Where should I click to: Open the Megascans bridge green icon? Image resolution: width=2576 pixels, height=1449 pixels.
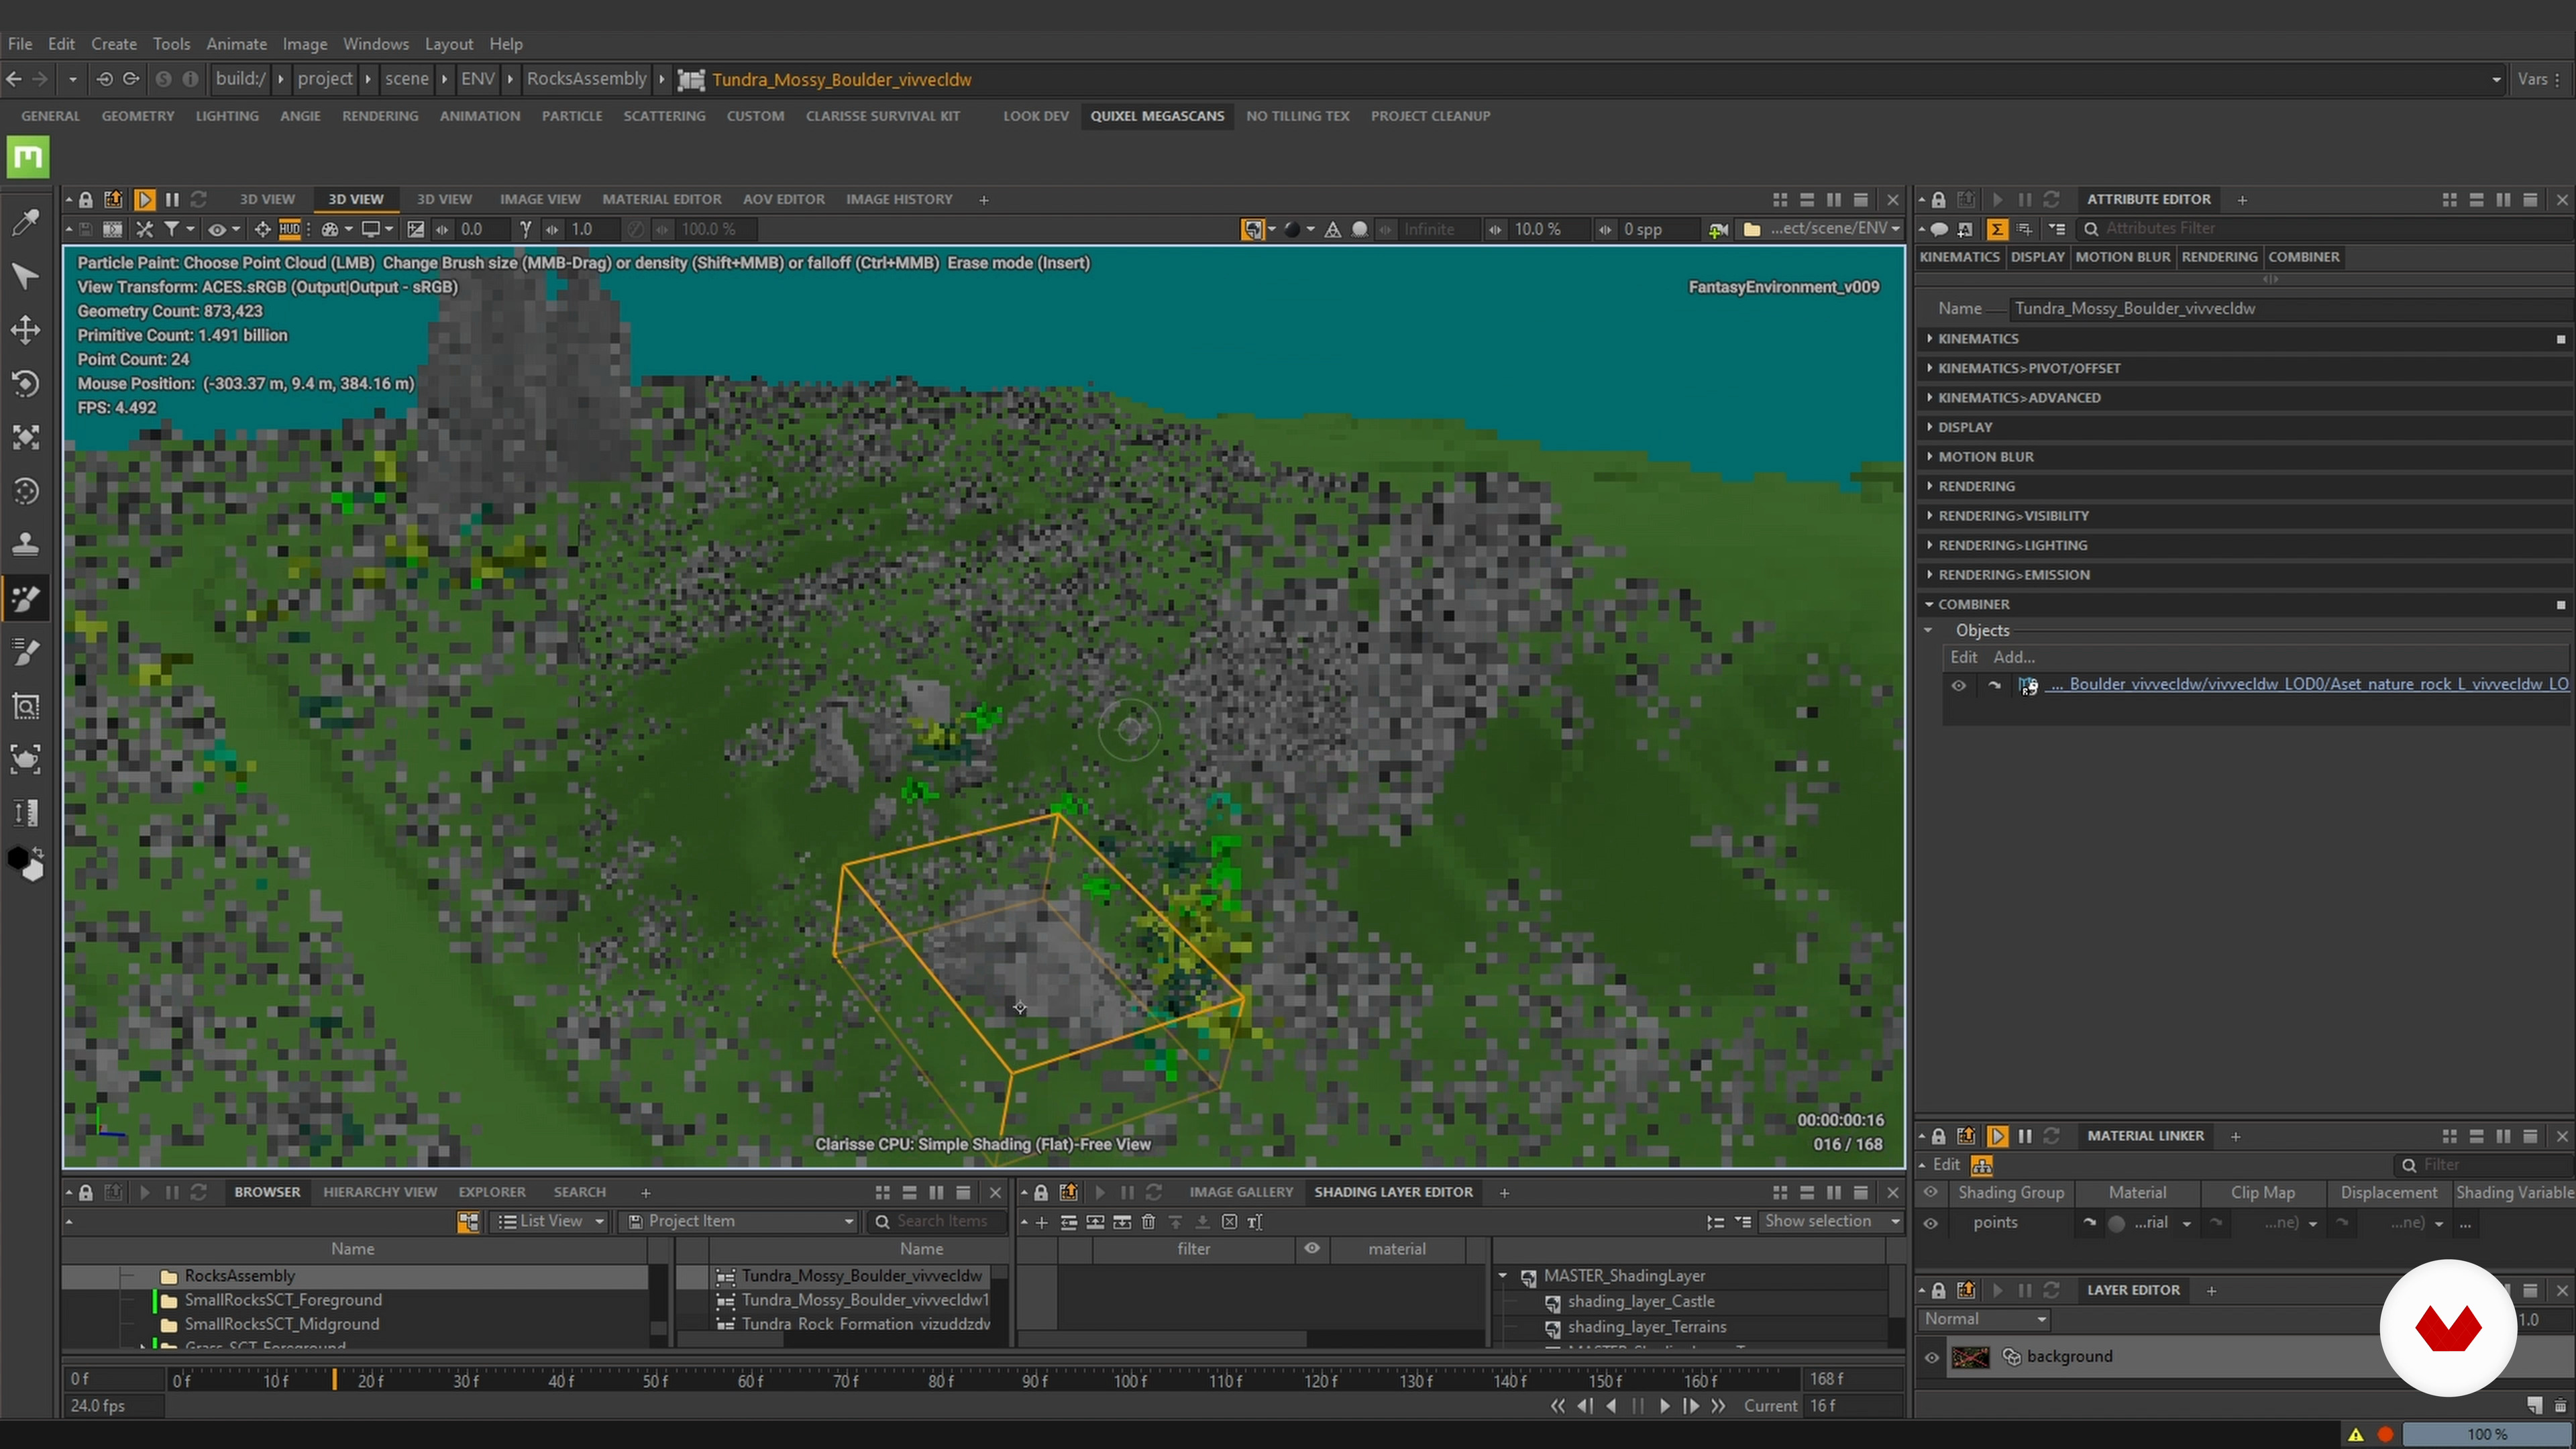[28, 157]
